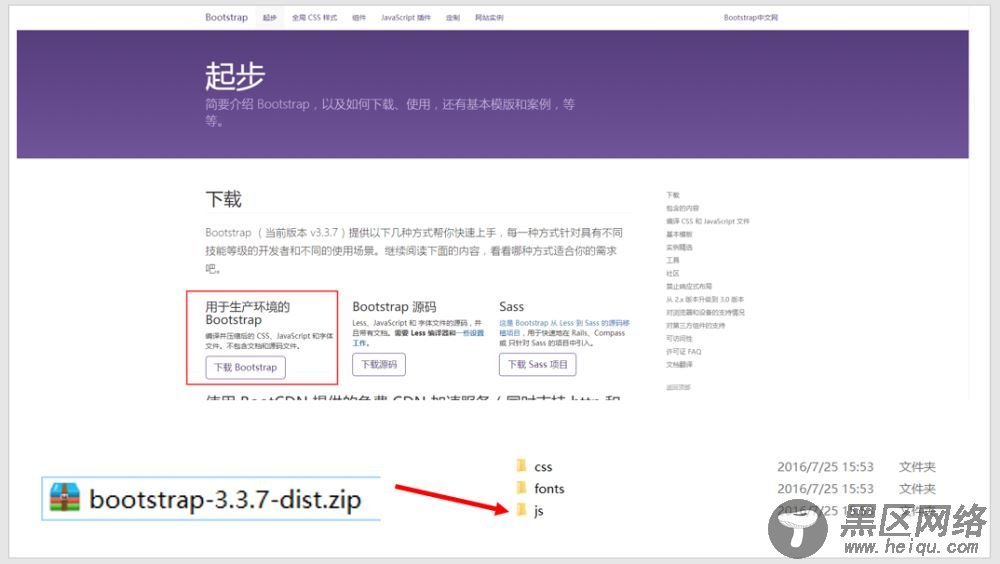1000x564 pixels.
Task: Select the bootstrap-3.3.7-dist.zip file name
Action: [225, 499]
